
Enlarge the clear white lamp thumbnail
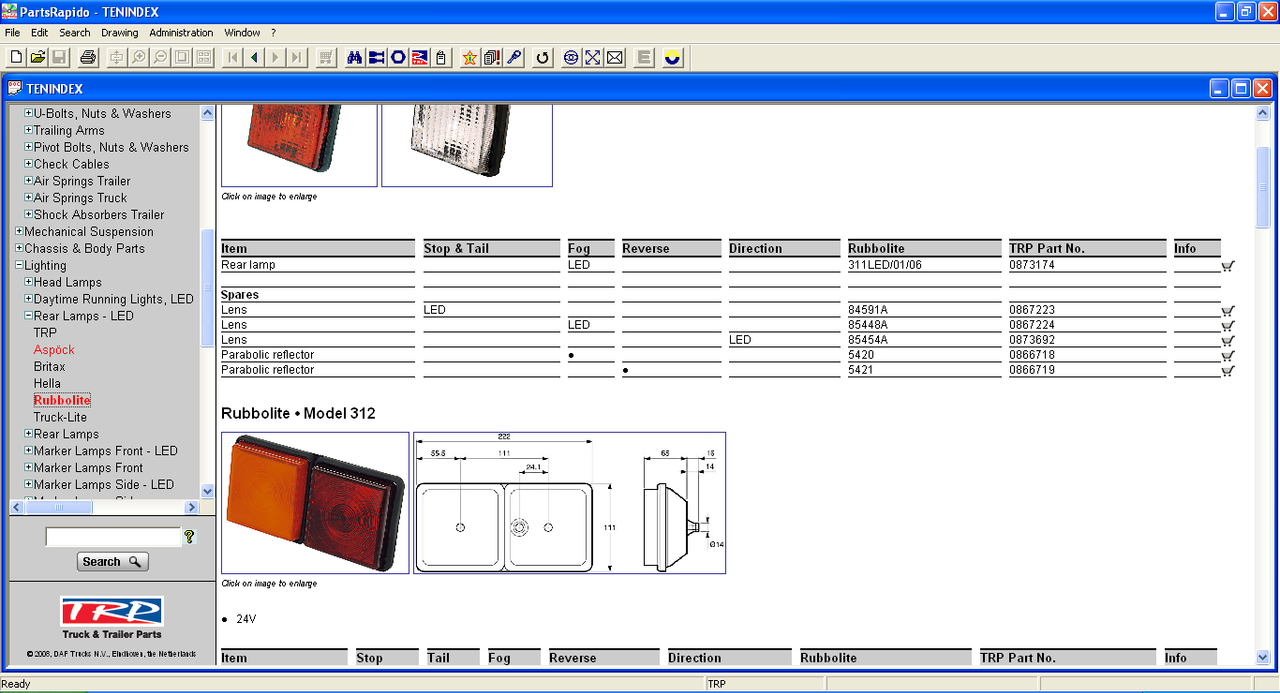(x=467, y=146)
